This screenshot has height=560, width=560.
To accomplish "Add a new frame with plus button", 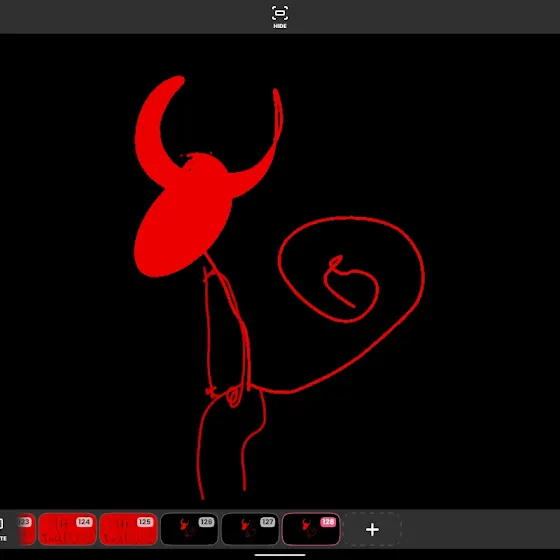I will (x=372, y=529).
